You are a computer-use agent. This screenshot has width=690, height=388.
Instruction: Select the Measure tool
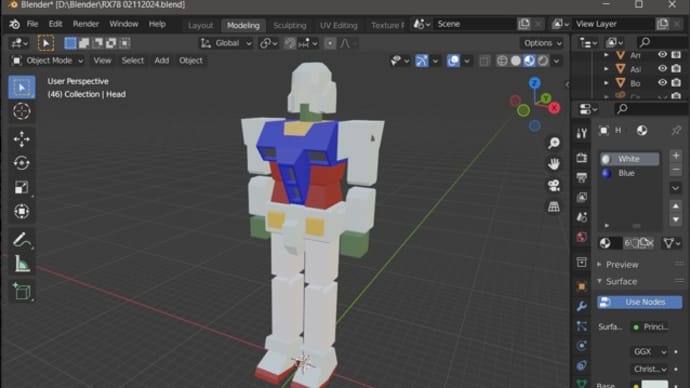coord(21,264)
